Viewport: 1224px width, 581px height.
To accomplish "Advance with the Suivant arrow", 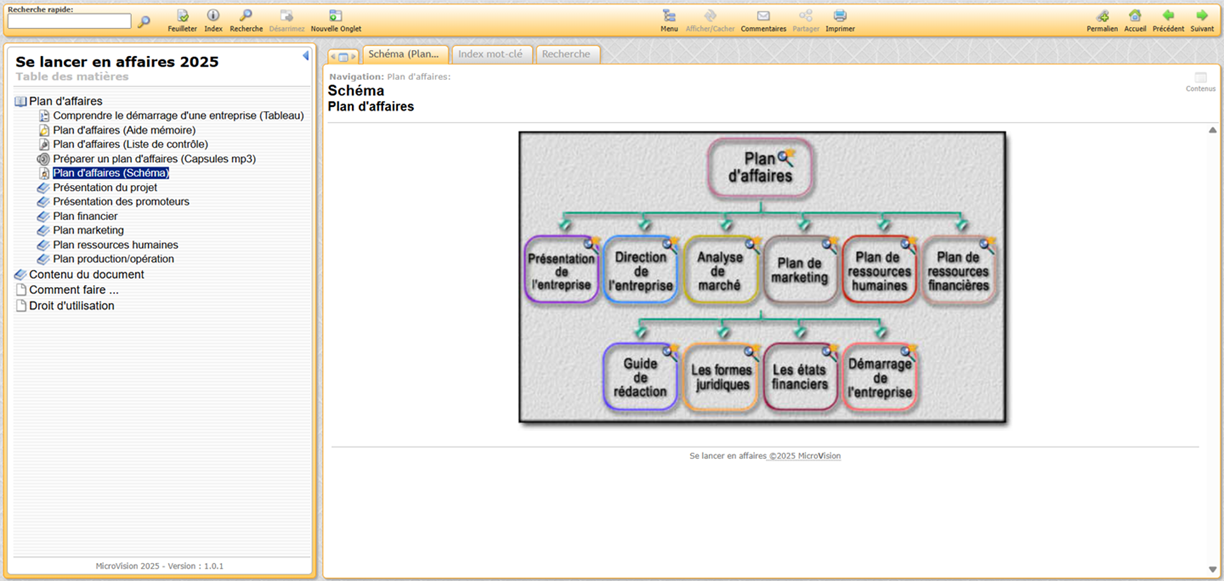I will pyautogui.click(x=1202, y=16).
